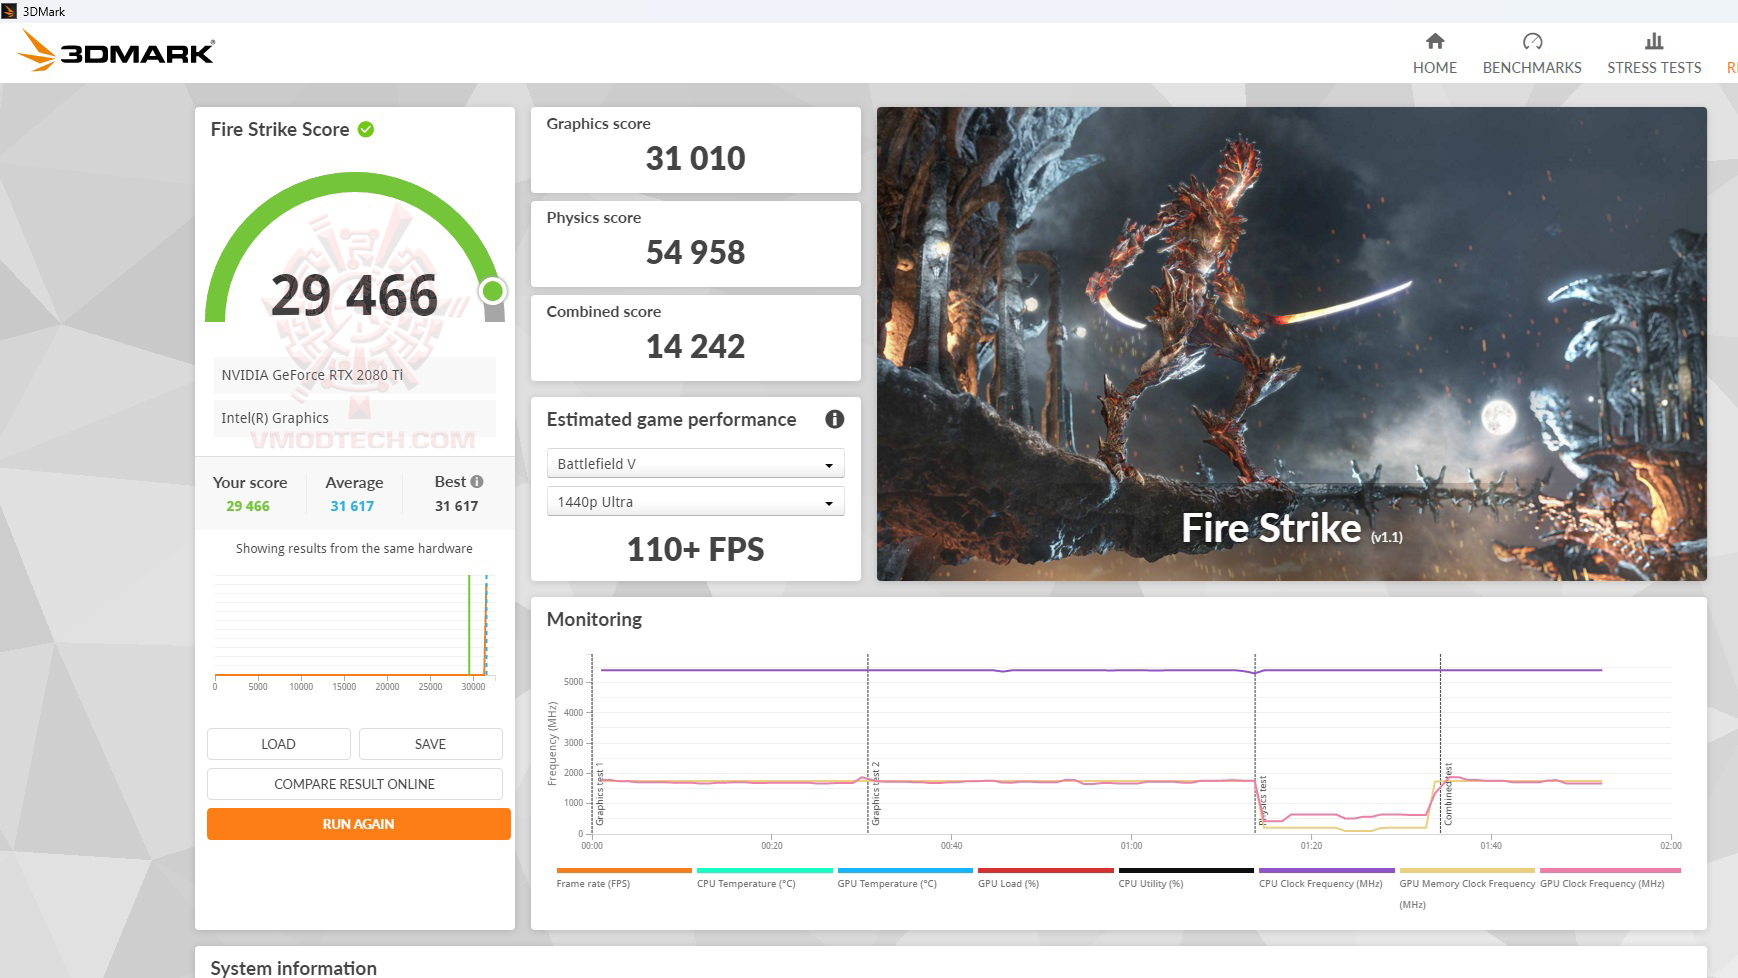Select the Benchmarks gauge icon
The image size is (1738, 978).
click(x=1532, y=42)
